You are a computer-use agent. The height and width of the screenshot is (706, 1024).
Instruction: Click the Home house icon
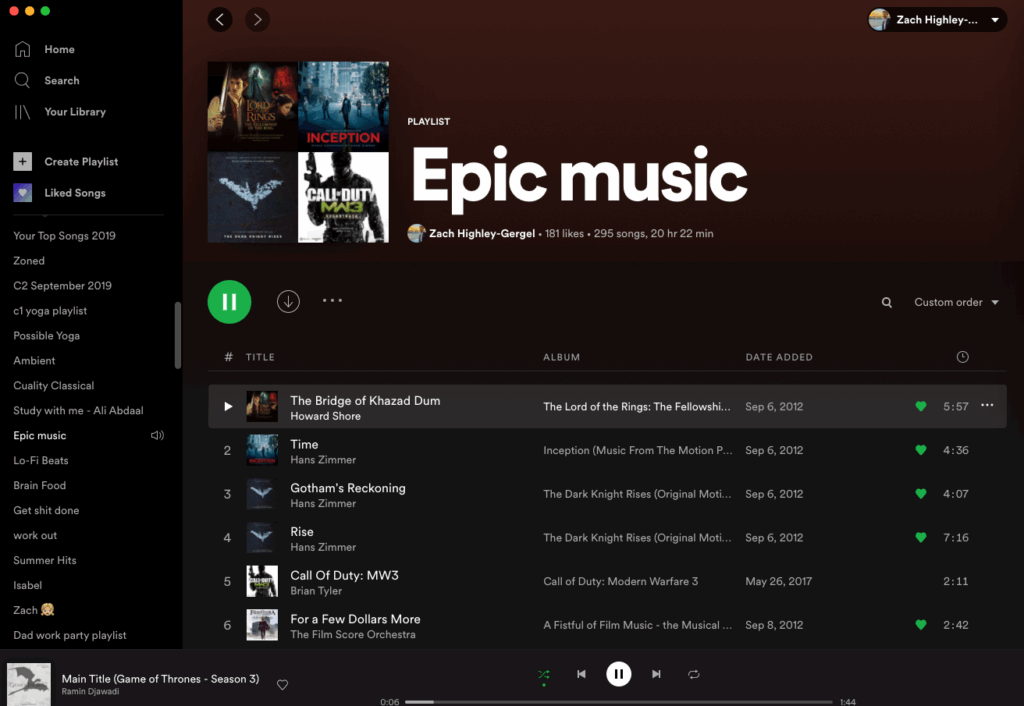pyautogui.click(x=22, y=49)
